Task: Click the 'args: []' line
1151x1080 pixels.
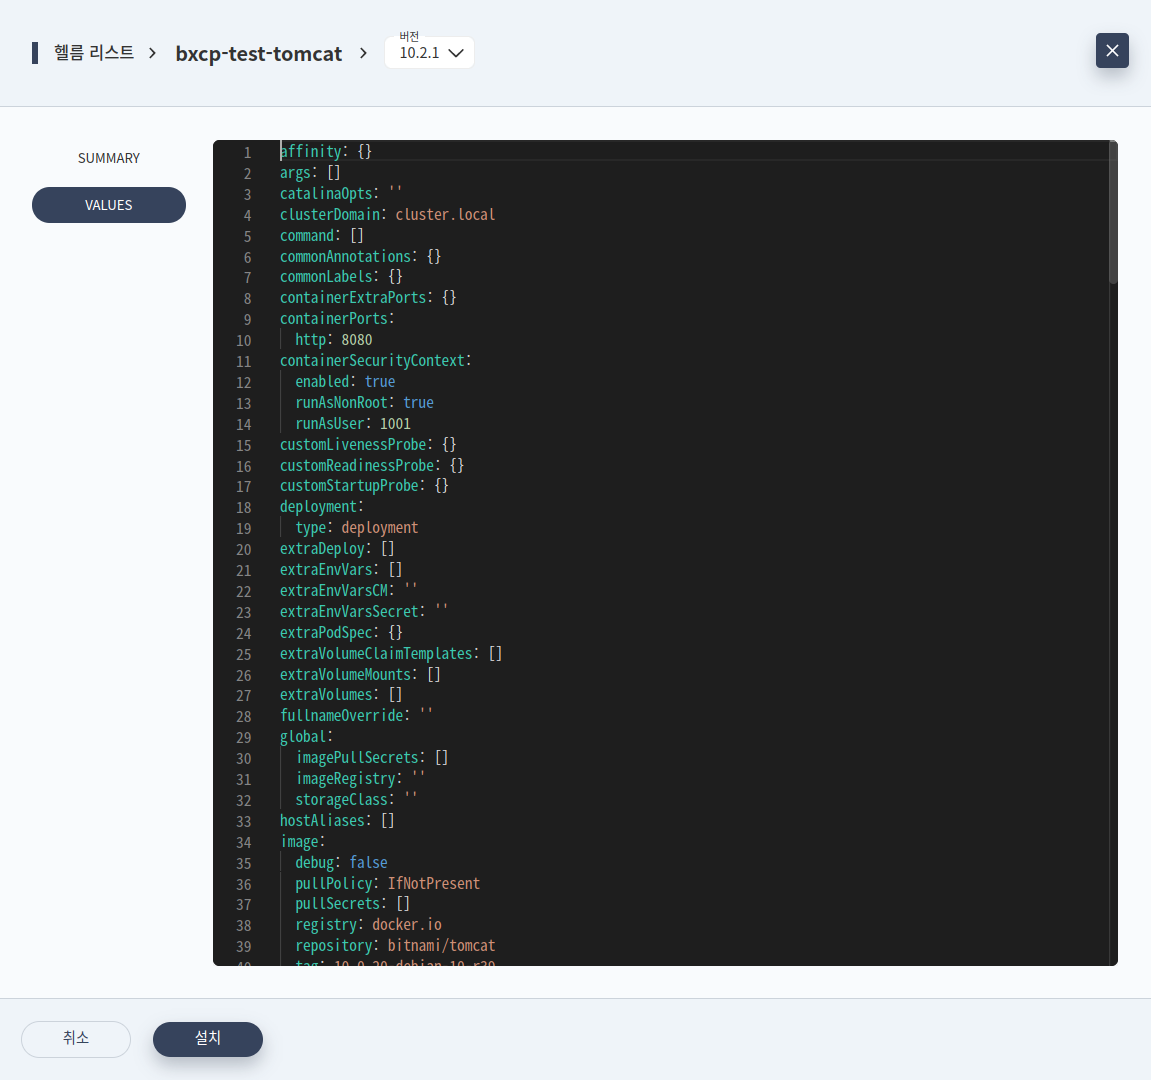Action: pos(310,173)
